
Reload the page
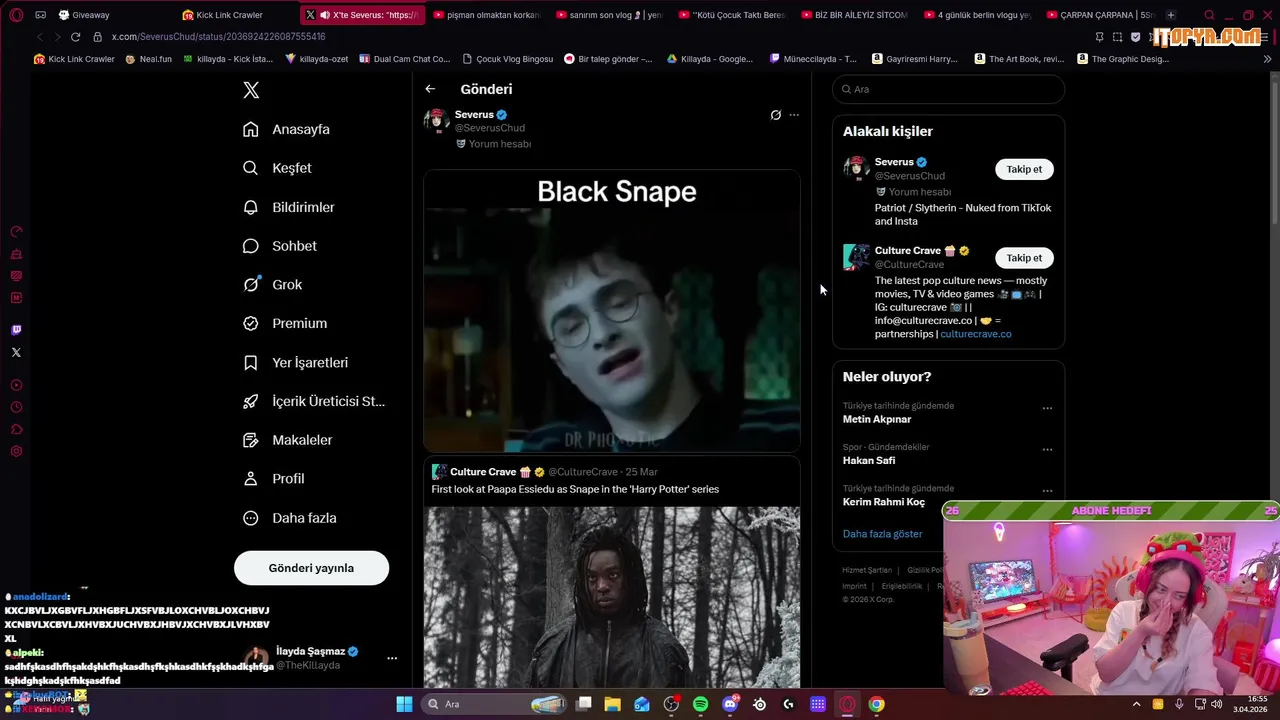(75, 37)
